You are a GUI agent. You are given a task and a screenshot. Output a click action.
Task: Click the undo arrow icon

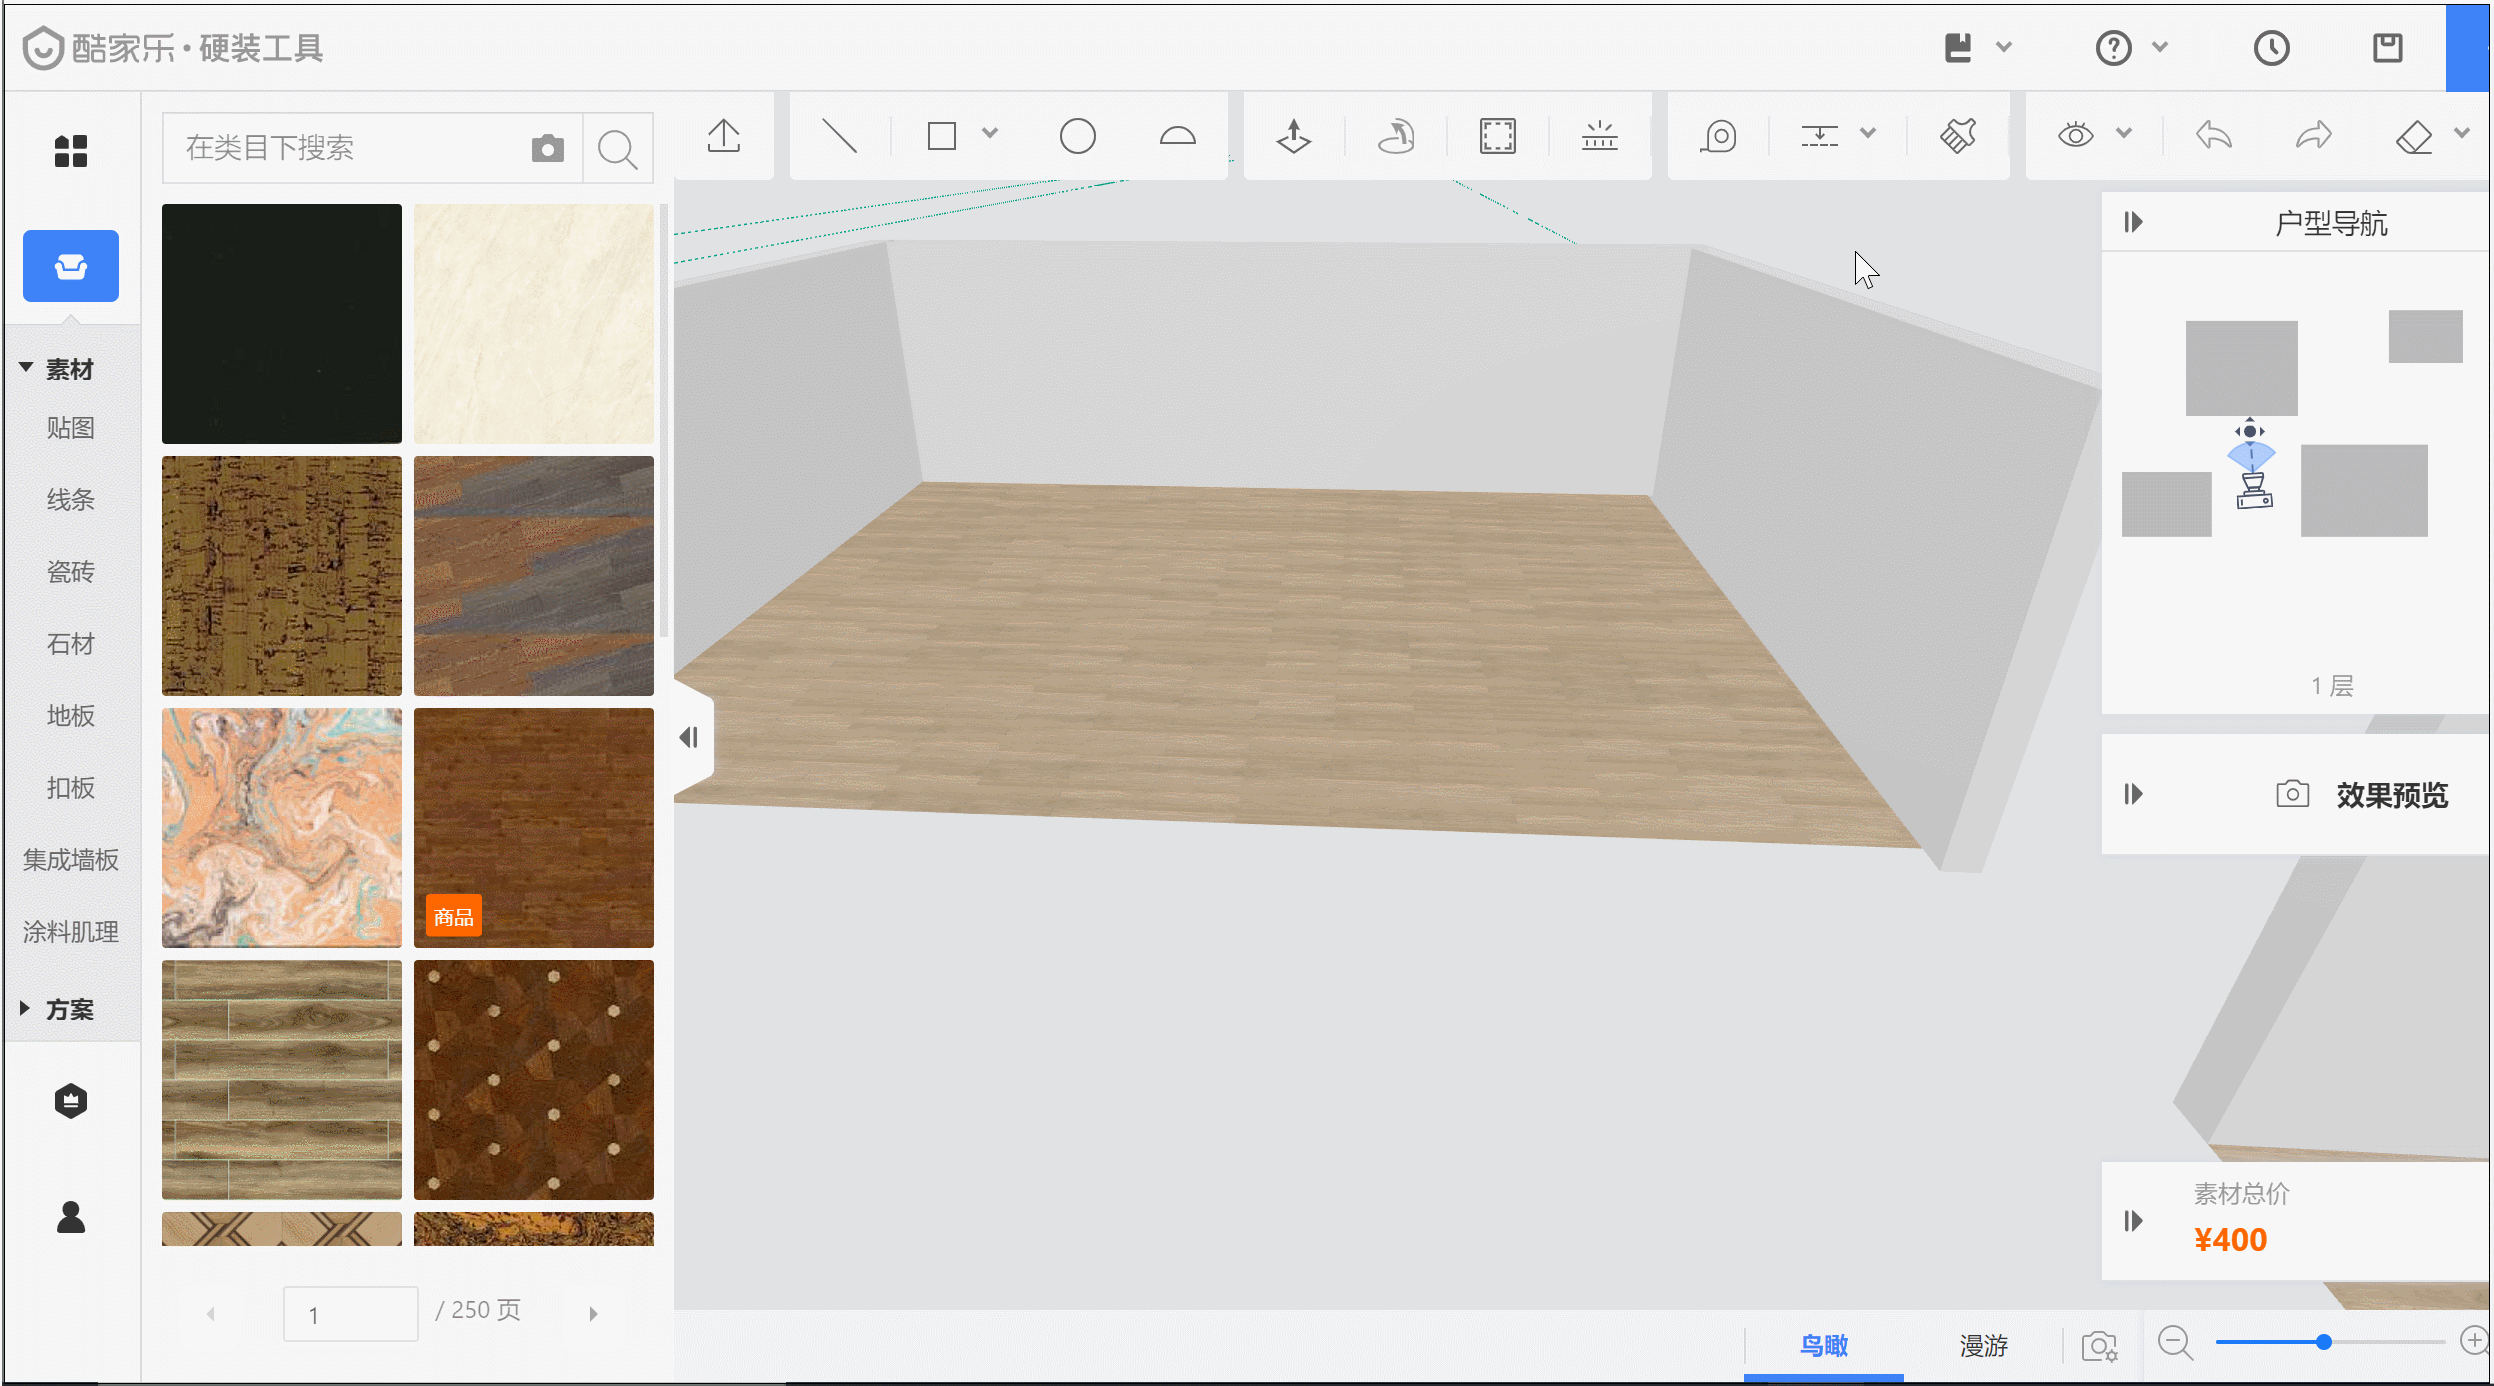click(2214, 136)
